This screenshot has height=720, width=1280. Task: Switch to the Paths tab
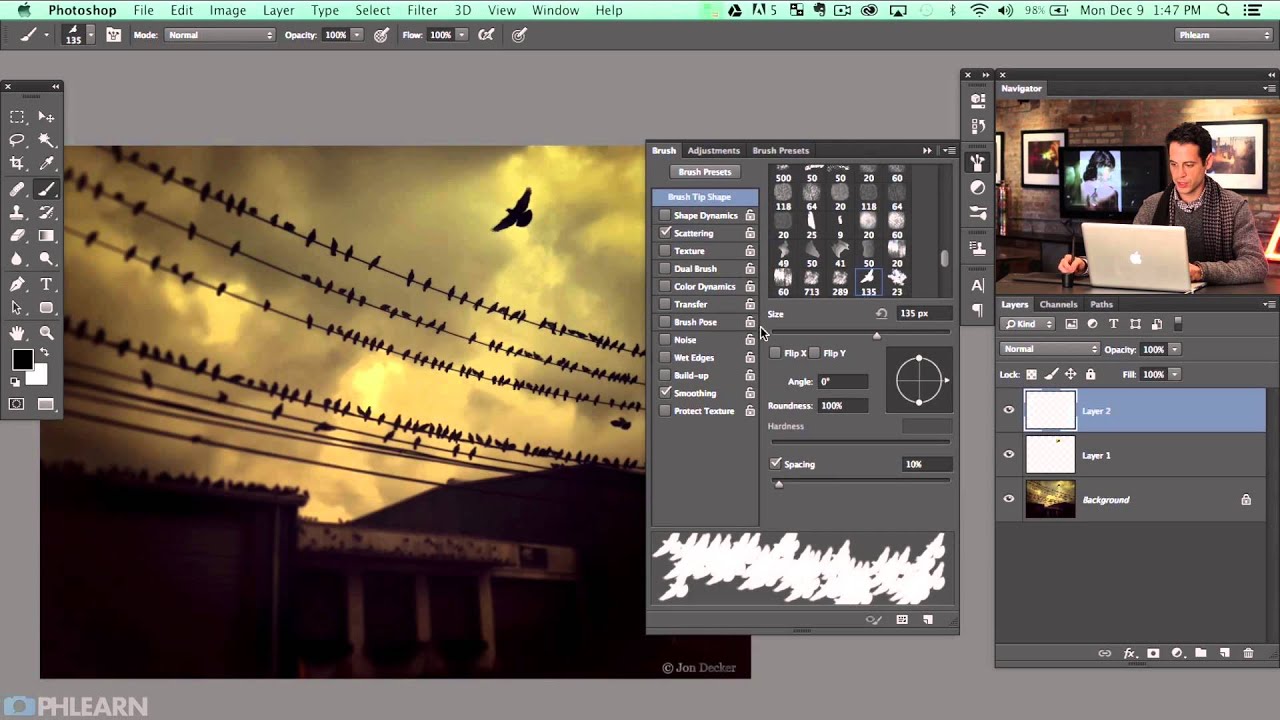[x=1101, y=304]
